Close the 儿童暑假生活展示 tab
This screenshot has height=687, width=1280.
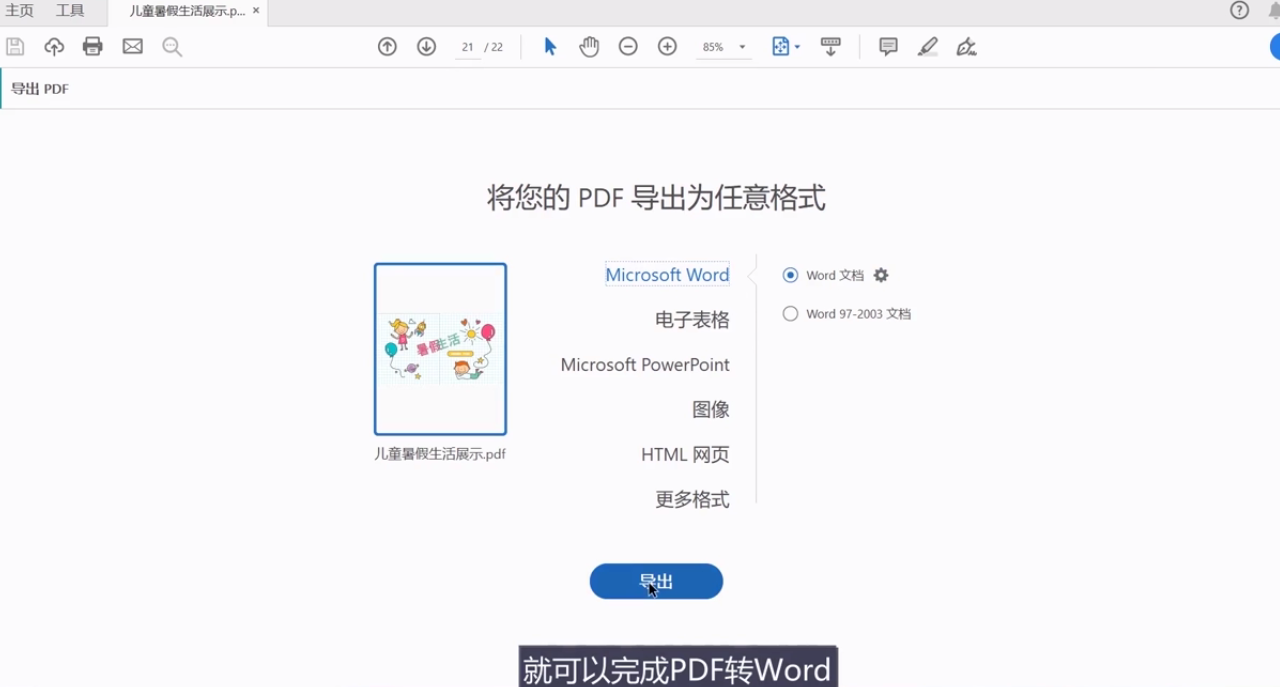[x=256, y=11]
